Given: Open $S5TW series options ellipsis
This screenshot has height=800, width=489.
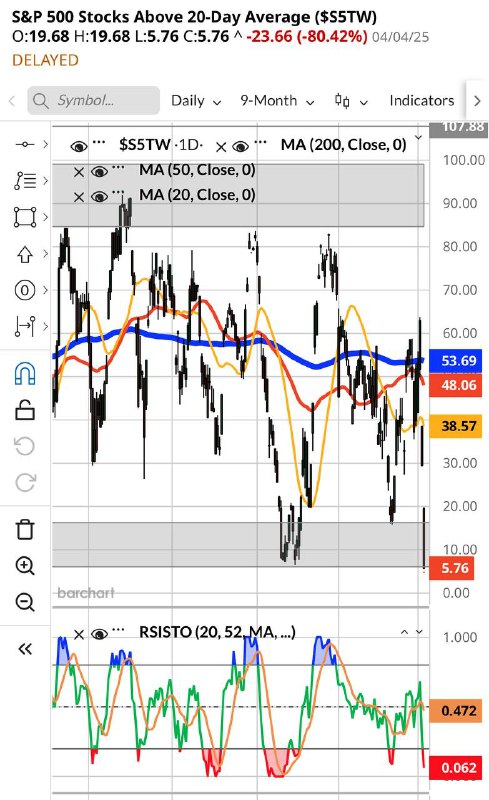Looking at the screenshot, I should coord(99,142).
